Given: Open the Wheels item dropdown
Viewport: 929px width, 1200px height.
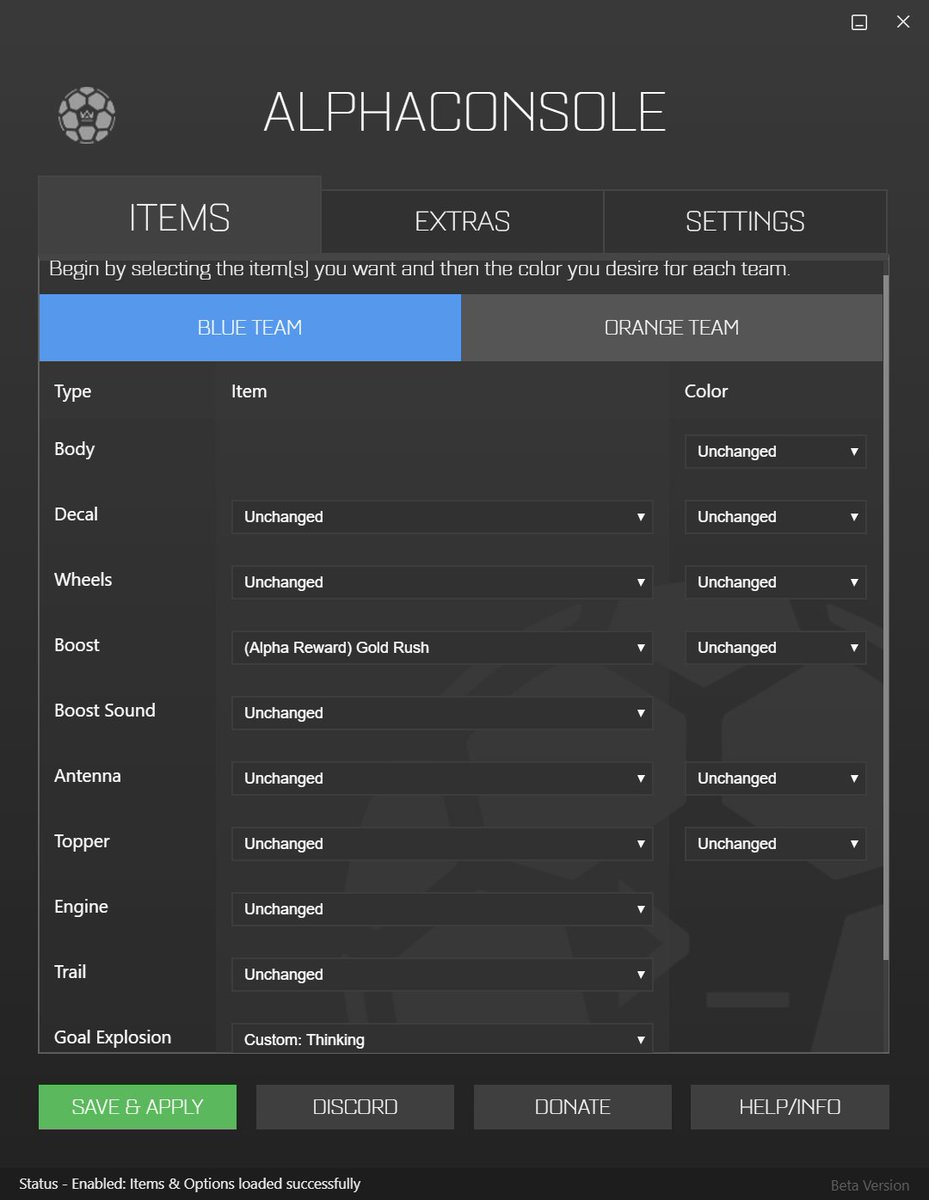Looking at the screenshot, I should coord(441,582).
